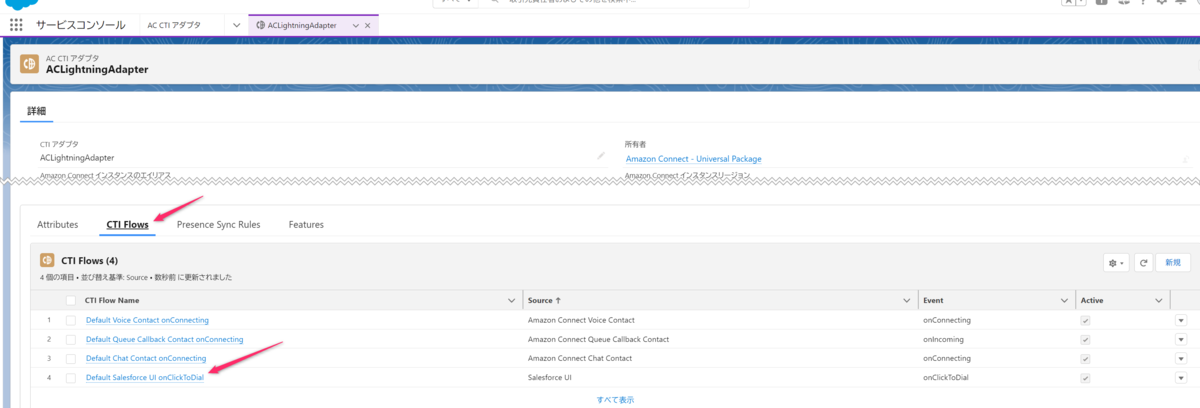This screenshot has height=408, width=1200.
Task: Show row actions for Default Voice Contact onConnecting
Action: pos(1180,320)
